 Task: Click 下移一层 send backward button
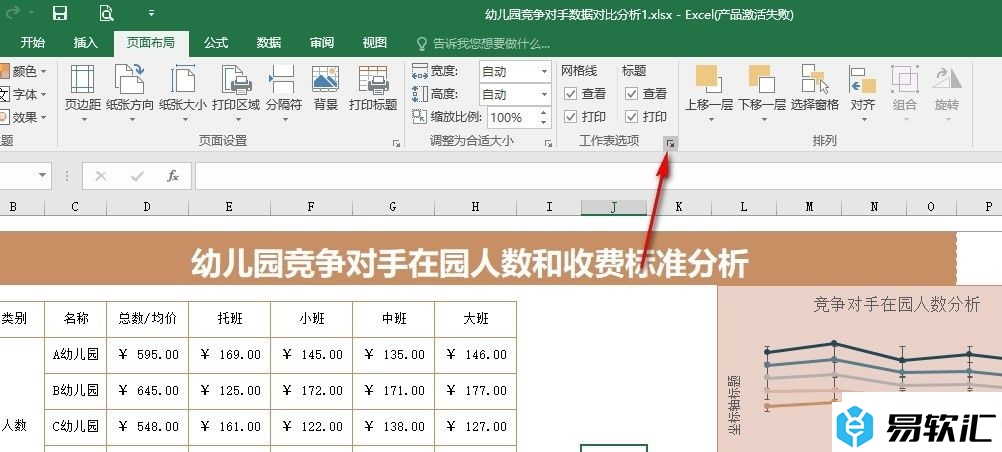pyautogui.click(x=762, y=94)
